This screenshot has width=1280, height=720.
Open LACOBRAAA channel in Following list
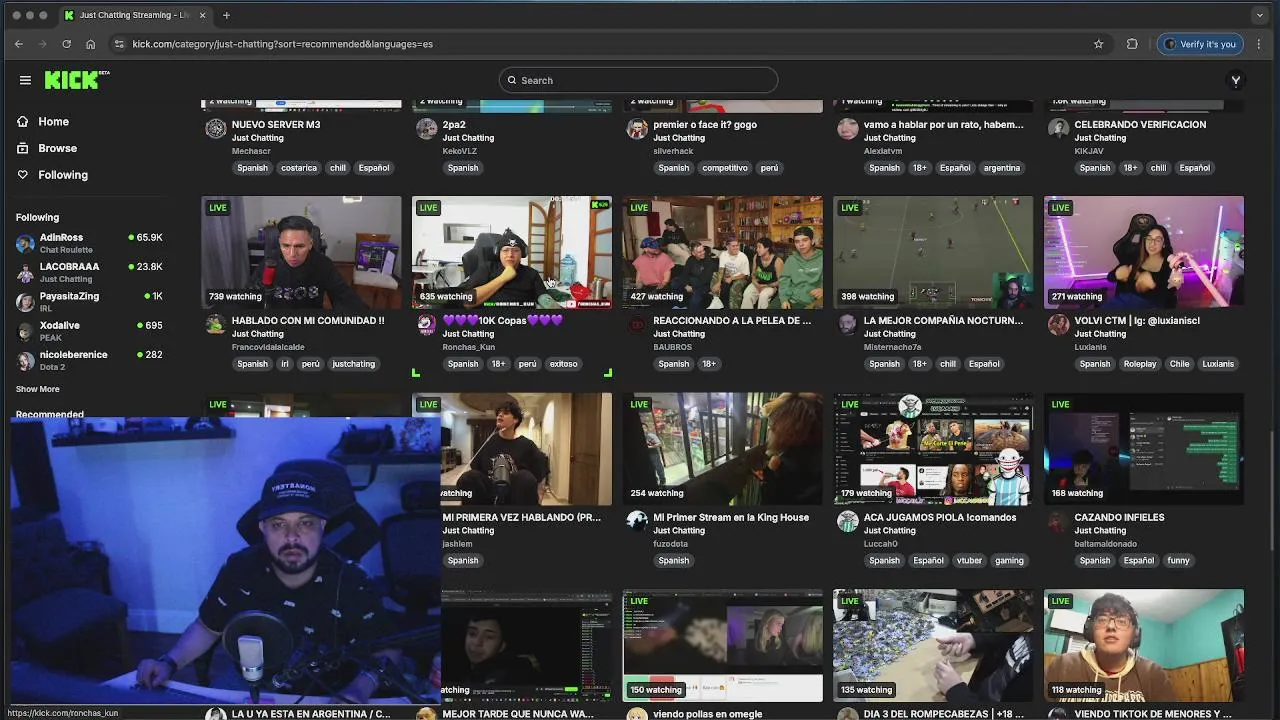89,272
